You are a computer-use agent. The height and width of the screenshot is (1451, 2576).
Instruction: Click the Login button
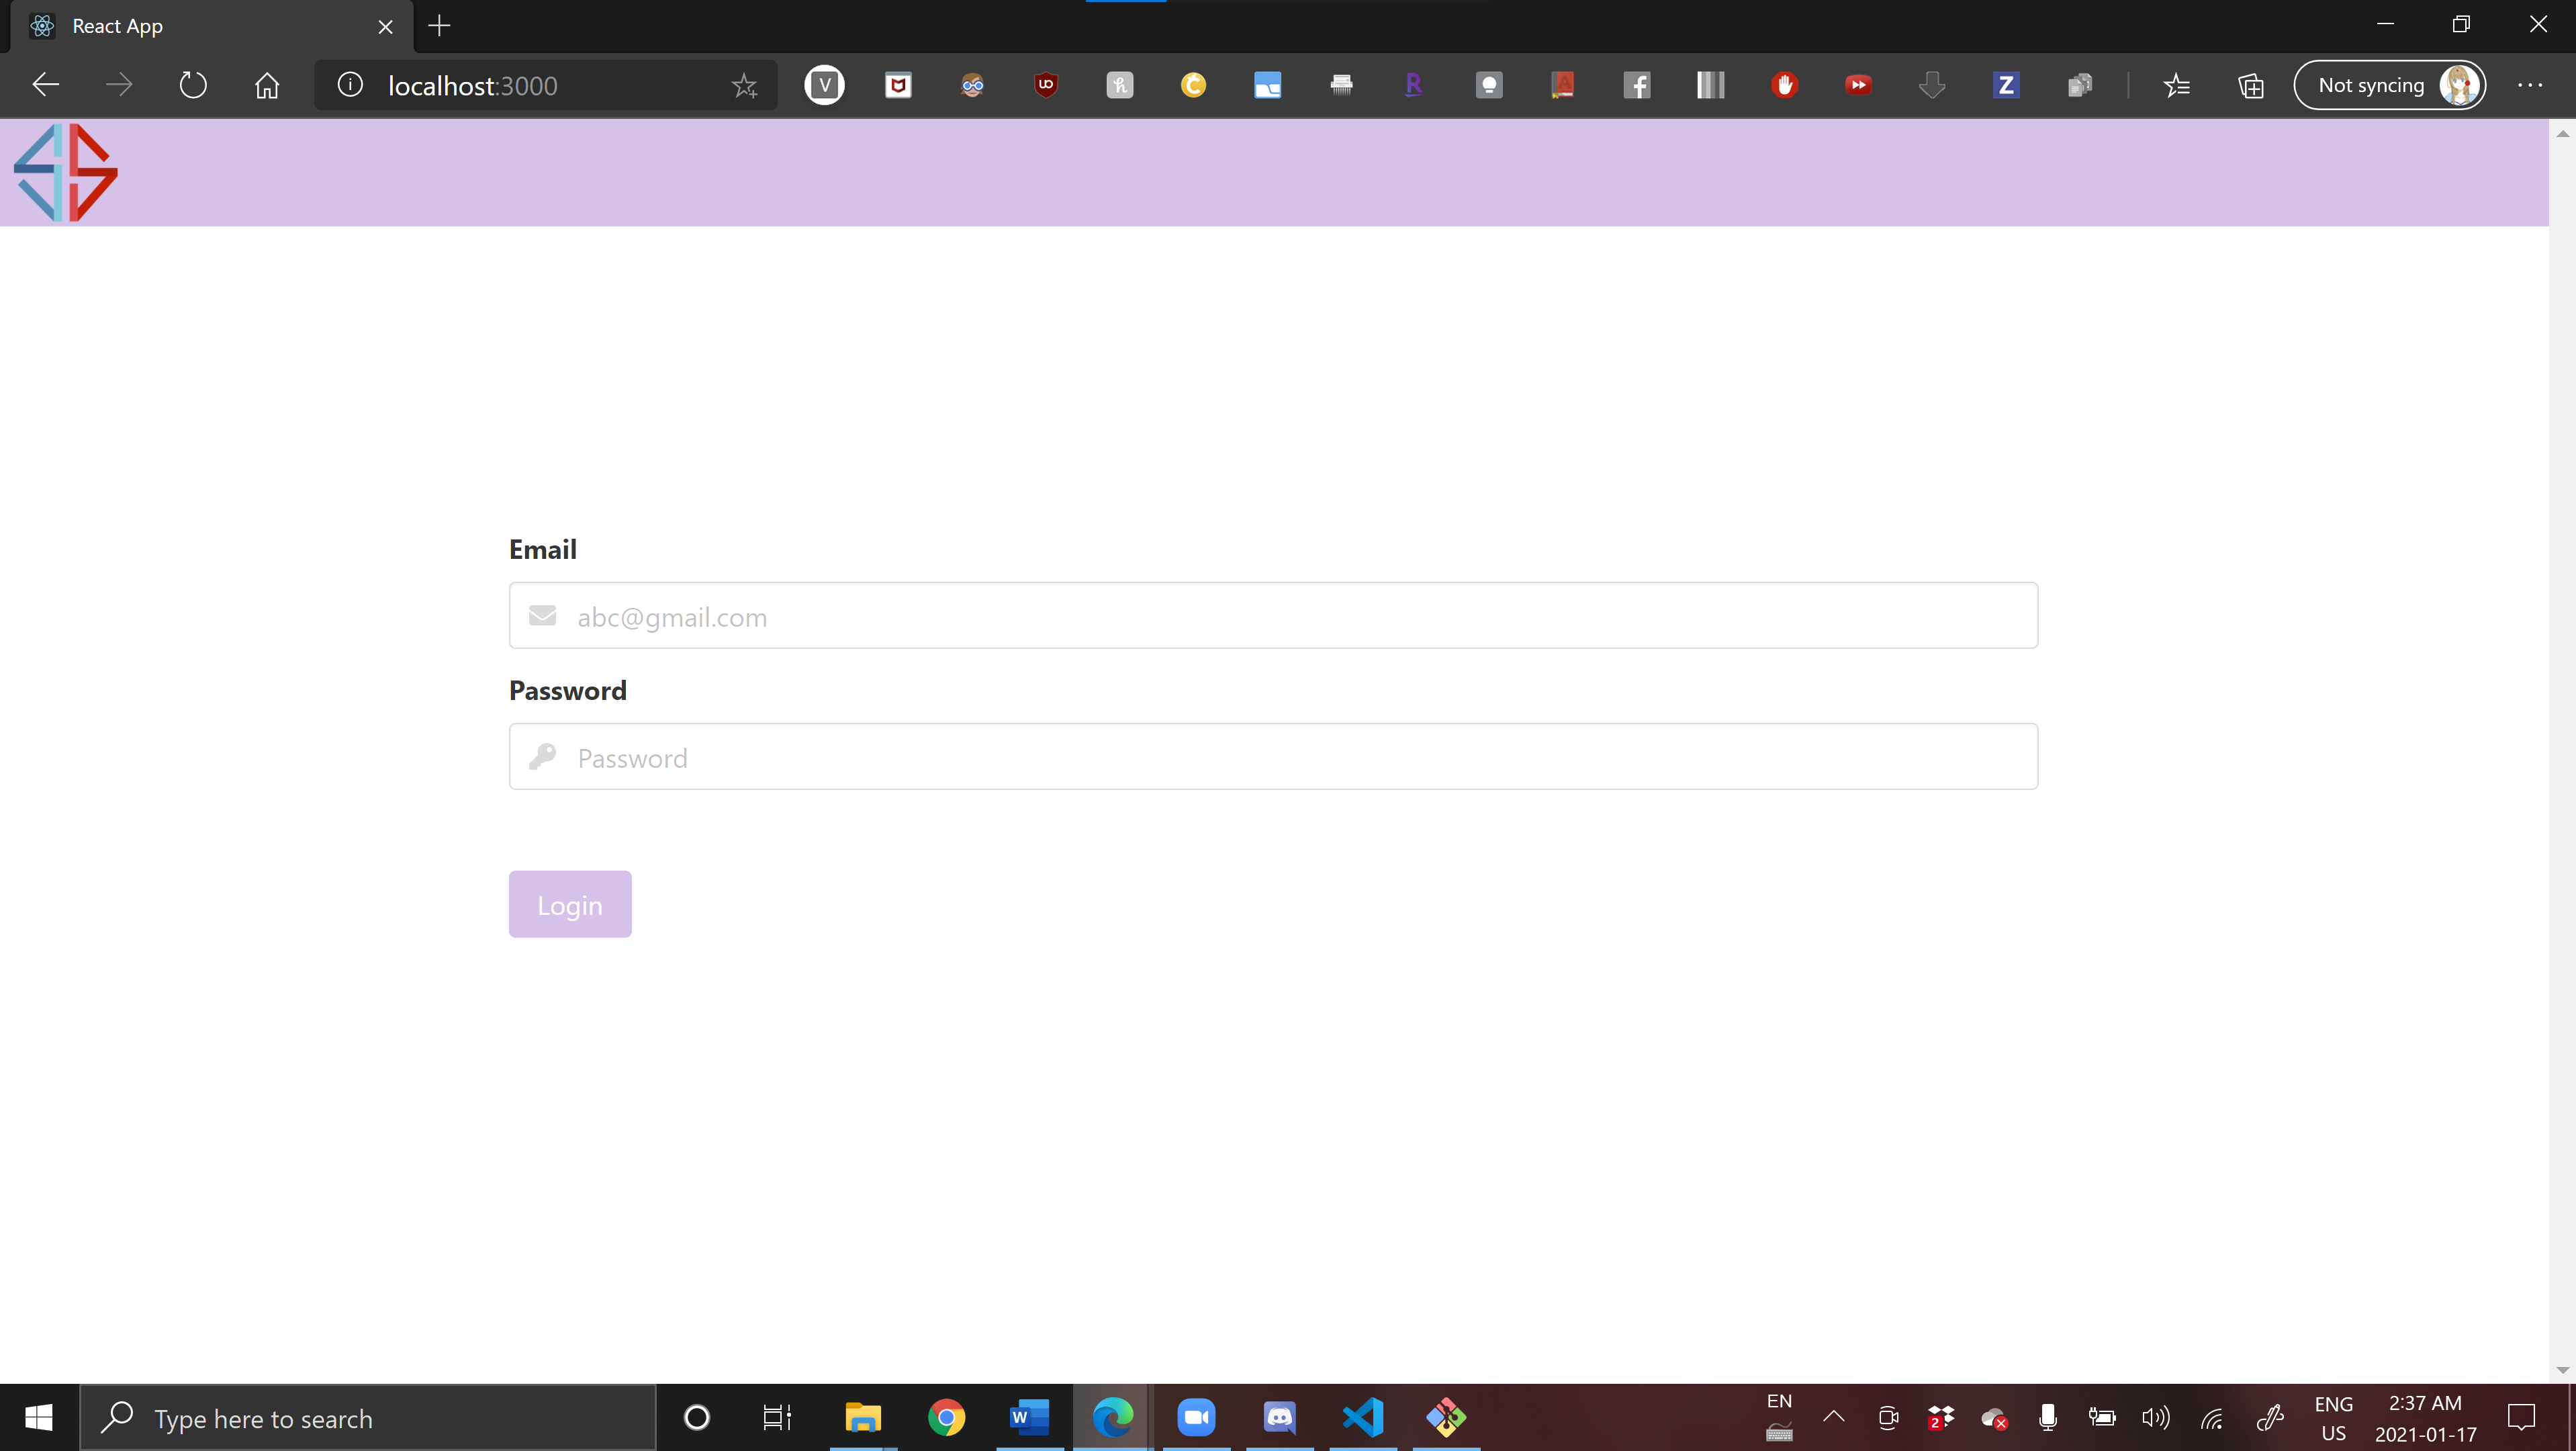tap(569, 904)
